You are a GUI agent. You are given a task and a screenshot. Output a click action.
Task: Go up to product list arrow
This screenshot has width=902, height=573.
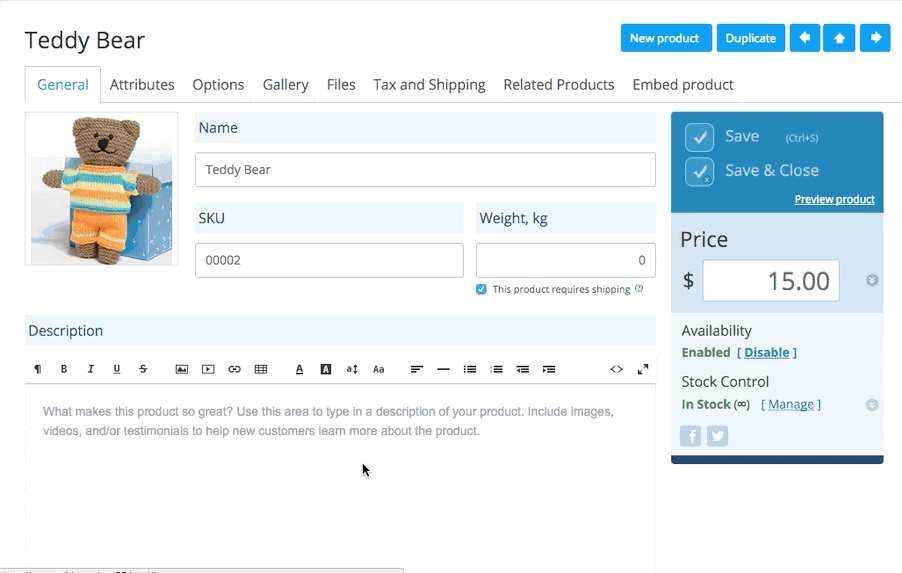[839, 38]
